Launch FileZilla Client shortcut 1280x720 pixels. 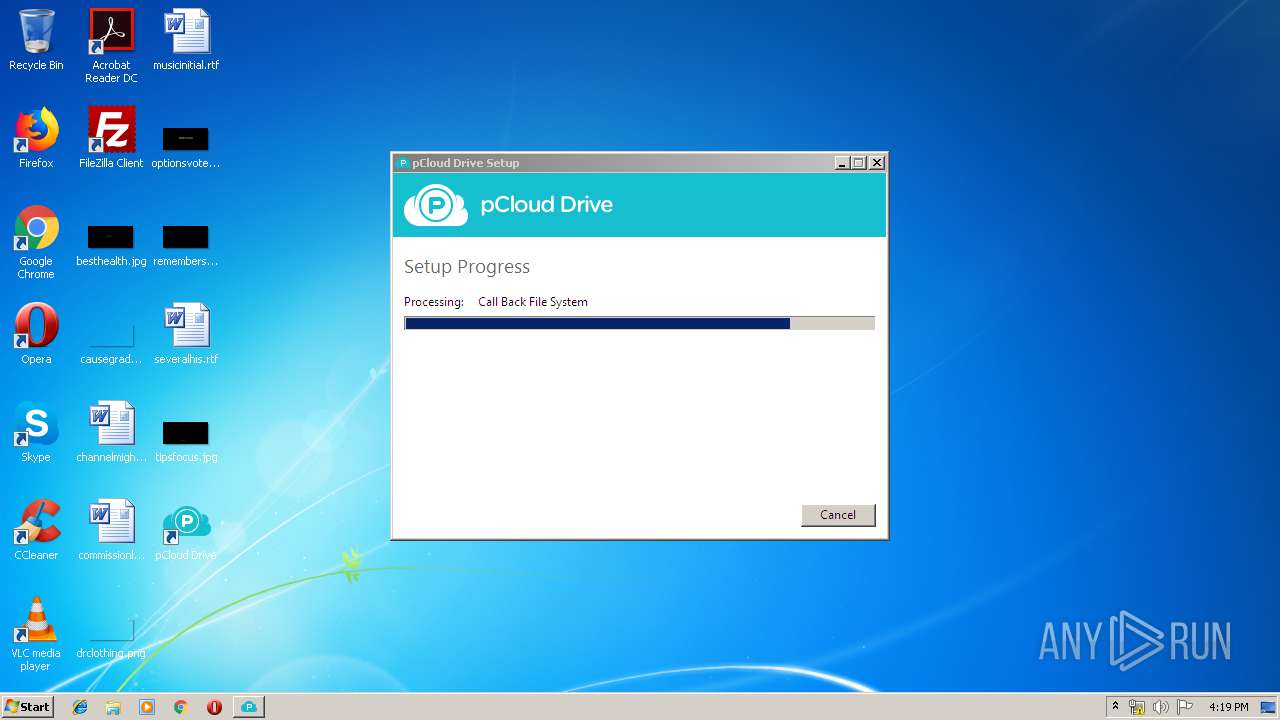[x=111, y=138]
